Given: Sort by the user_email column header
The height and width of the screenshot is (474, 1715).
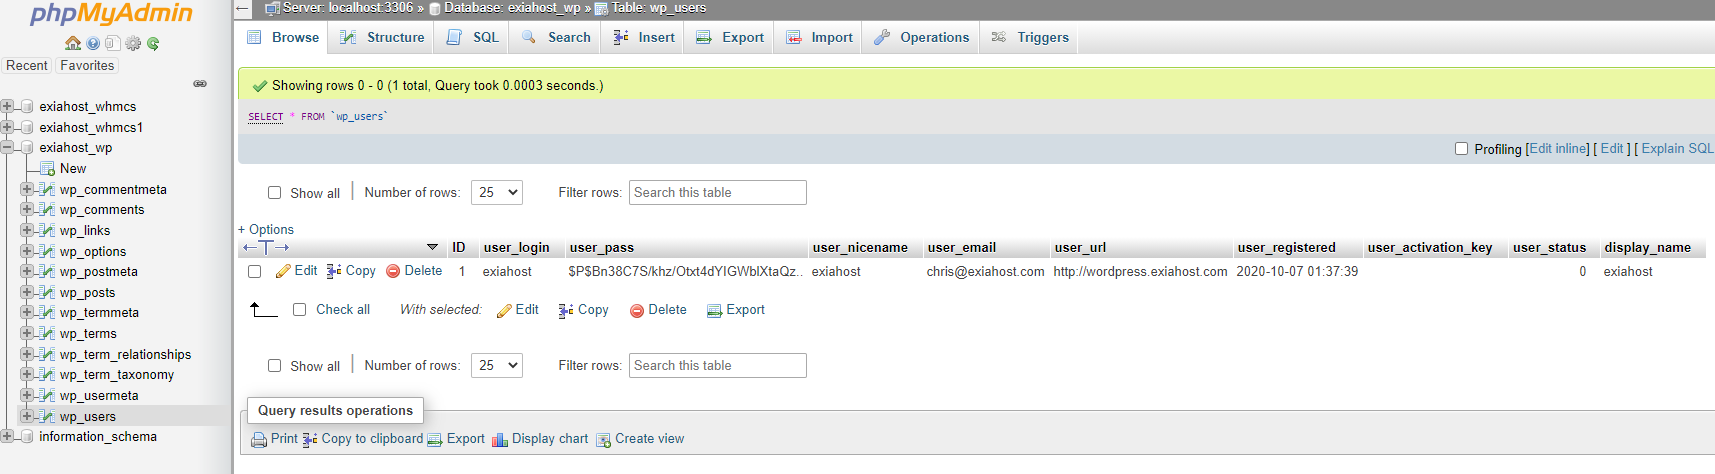Looking at the screenshot, I should click(x=961, y=247).
